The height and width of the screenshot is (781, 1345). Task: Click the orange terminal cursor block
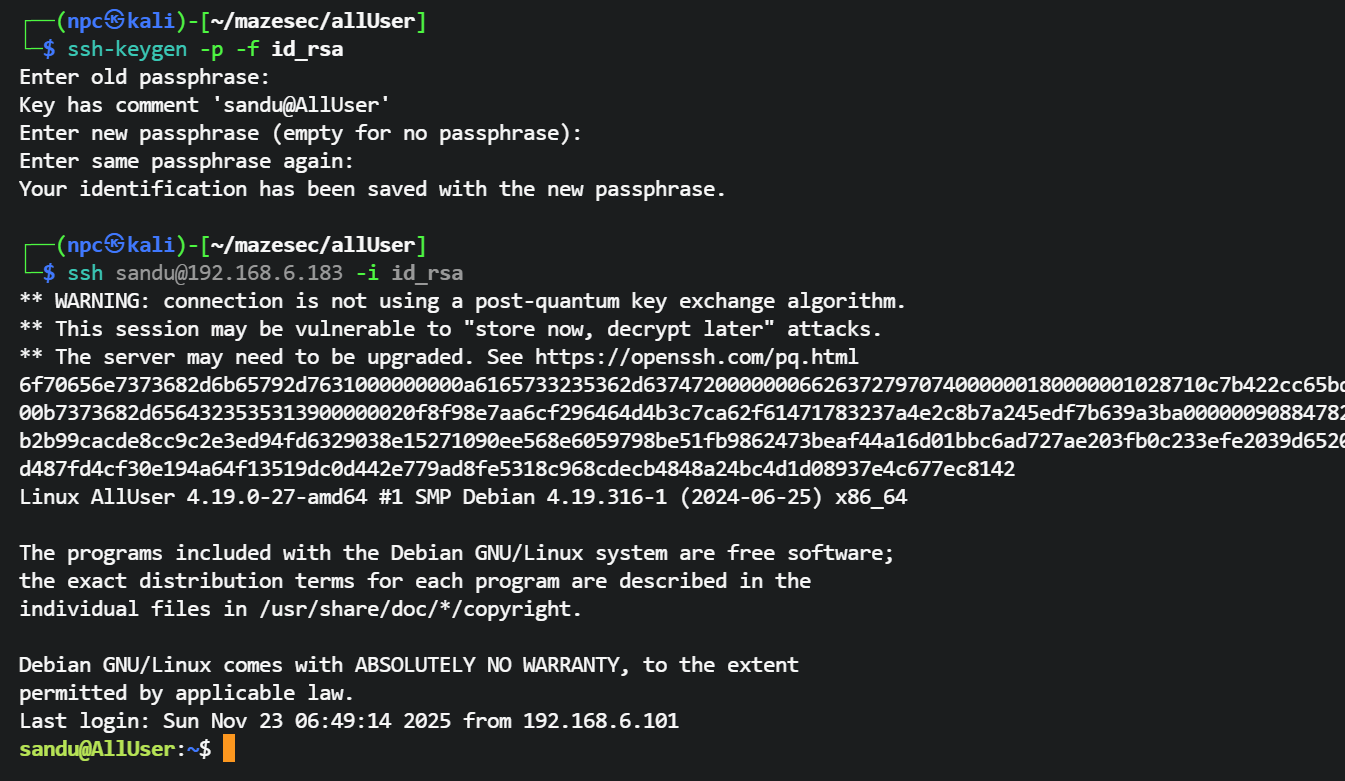228,748
